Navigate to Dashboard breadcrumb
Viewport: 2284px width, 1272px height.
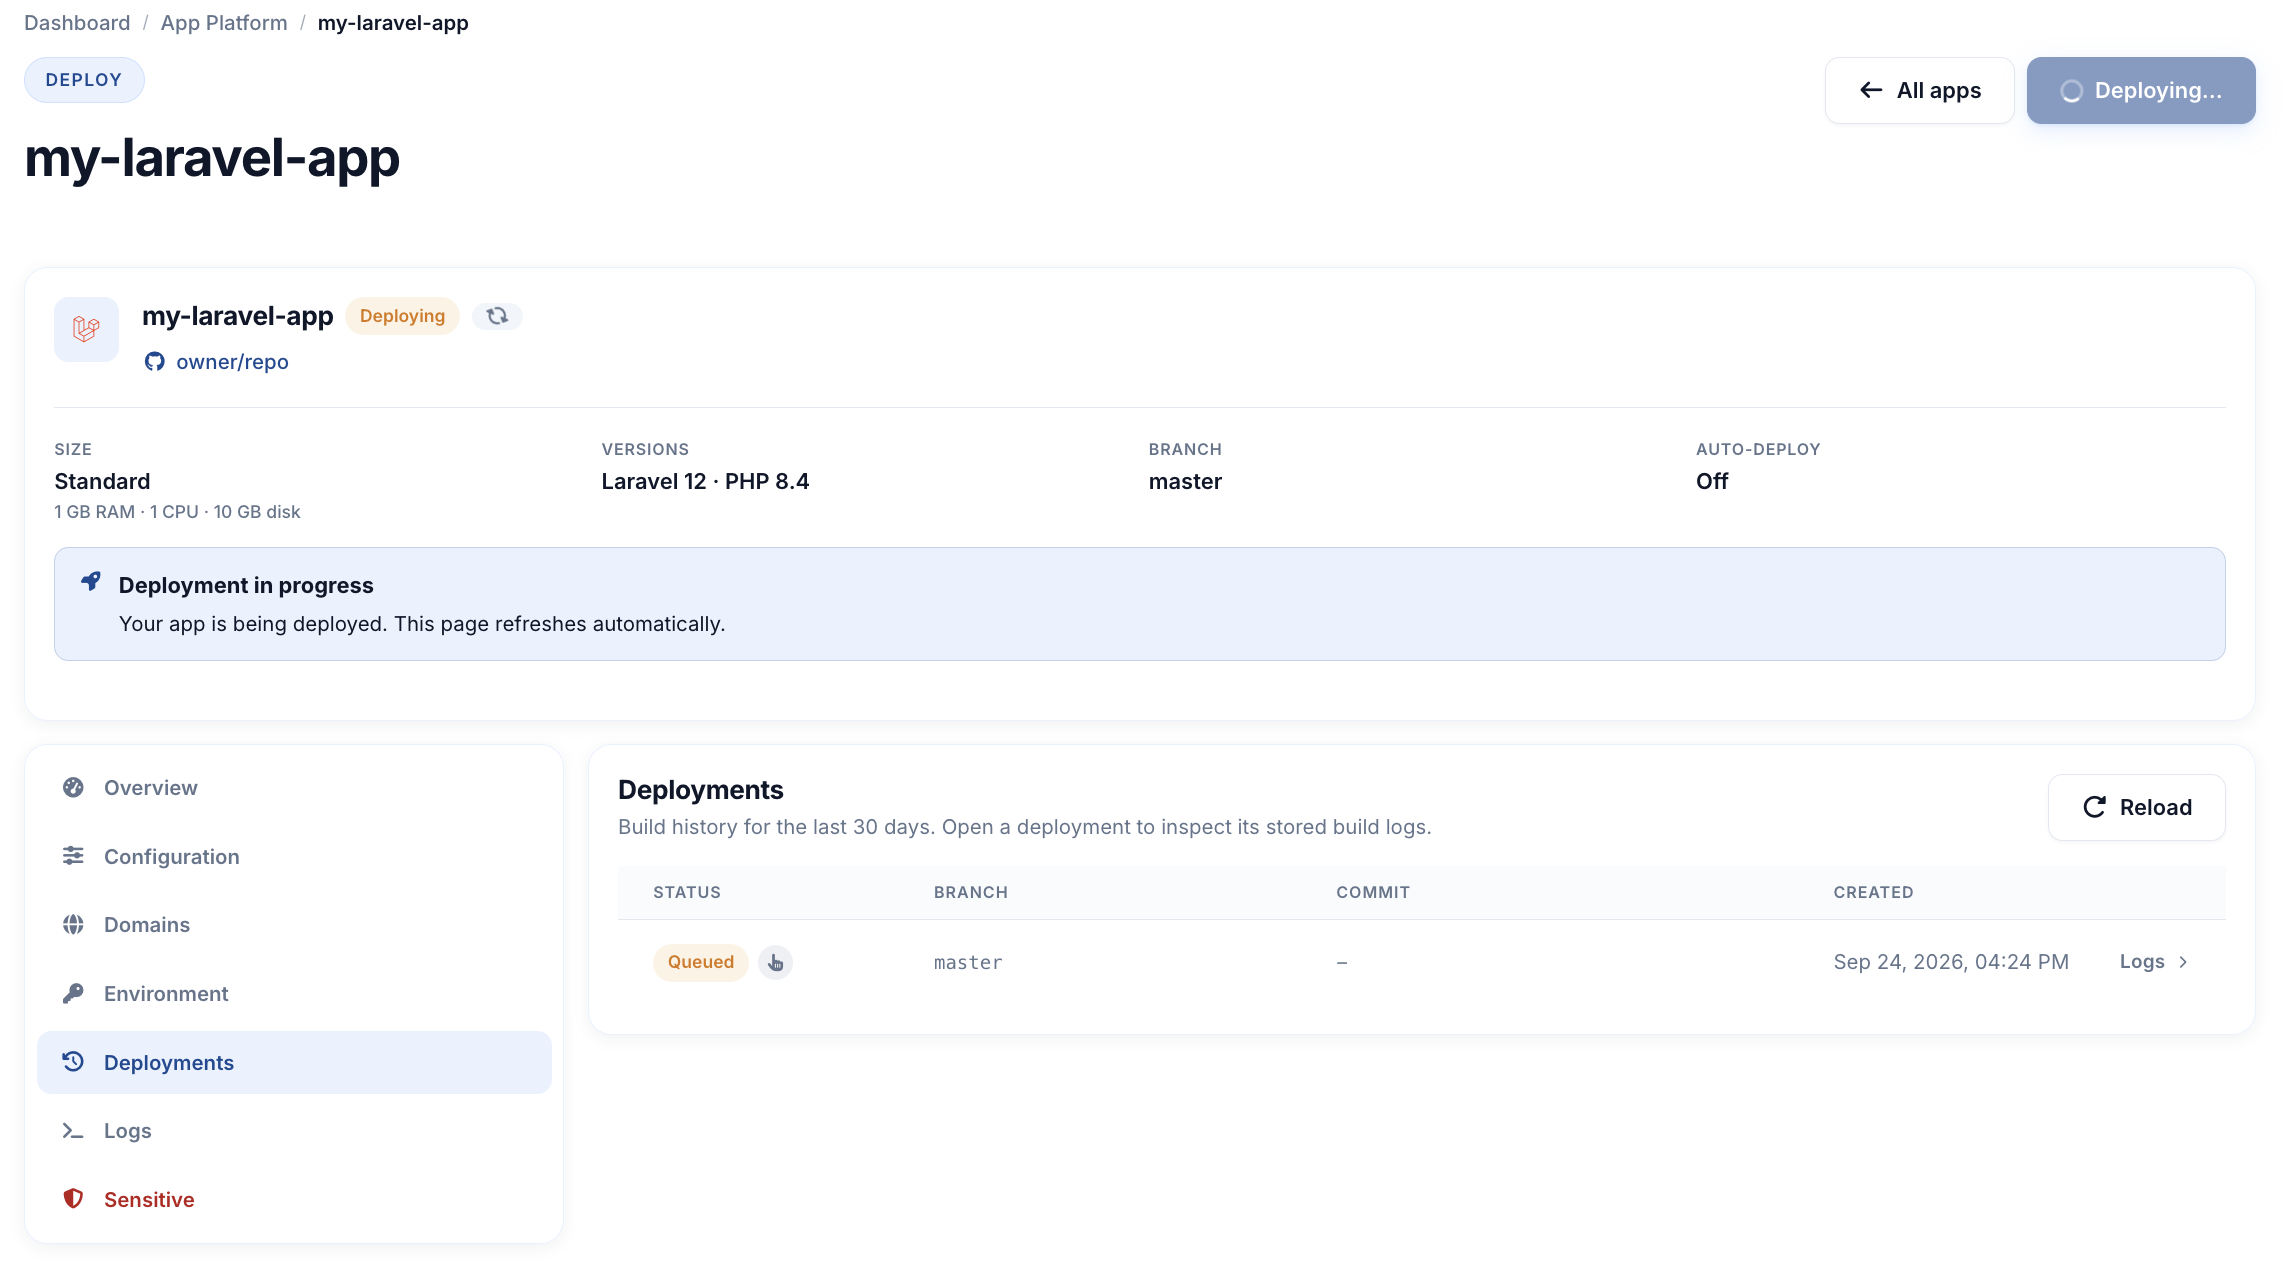[77, 23]
